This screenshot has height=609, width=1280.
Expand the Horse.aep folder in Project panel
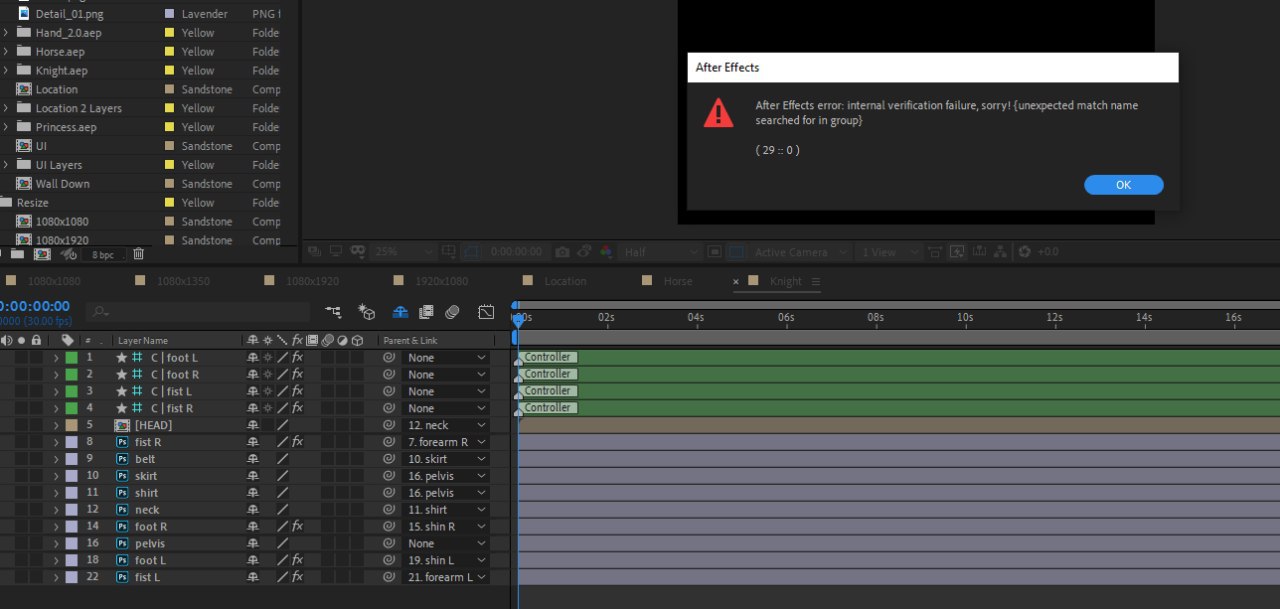pos(6,52)
